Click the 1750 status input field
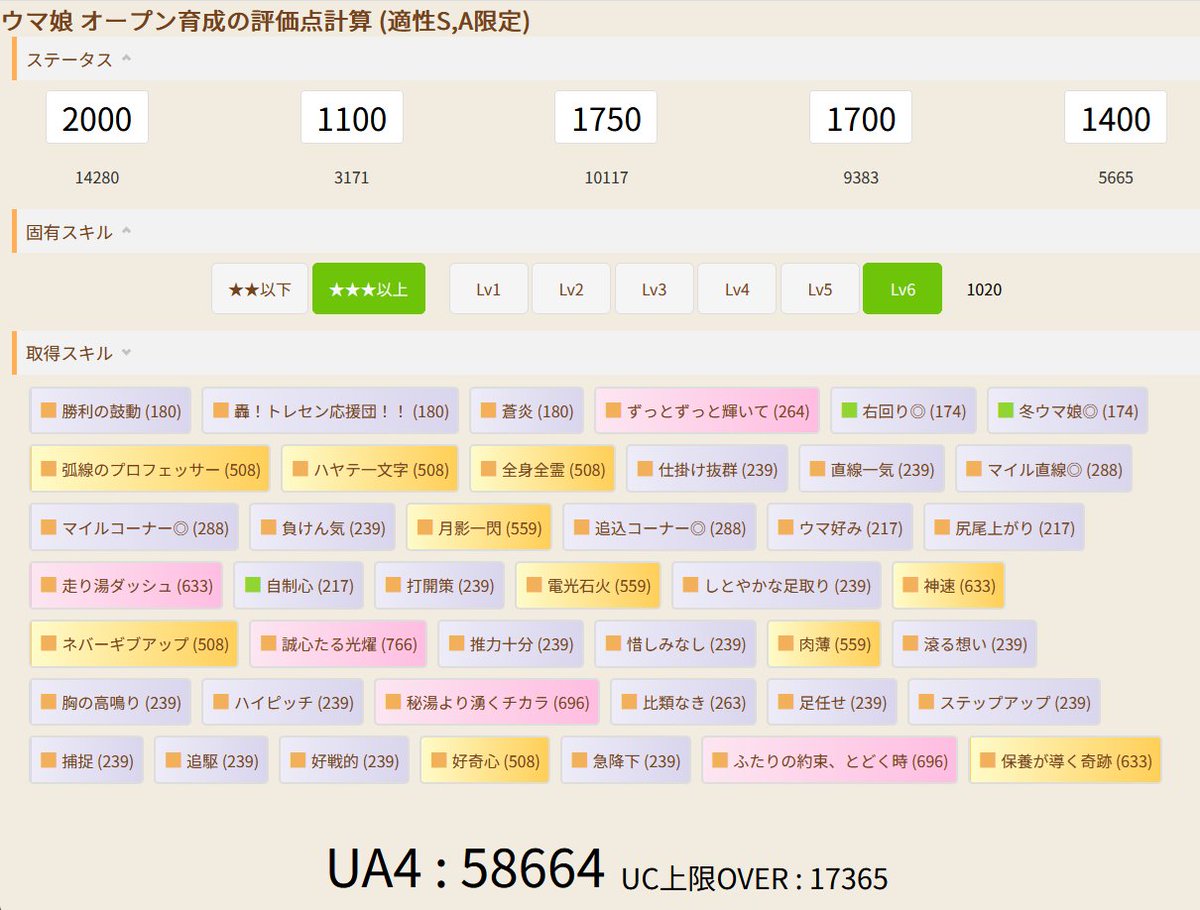The height and width of the screenshot is (910, 1200). click(606, 117)
